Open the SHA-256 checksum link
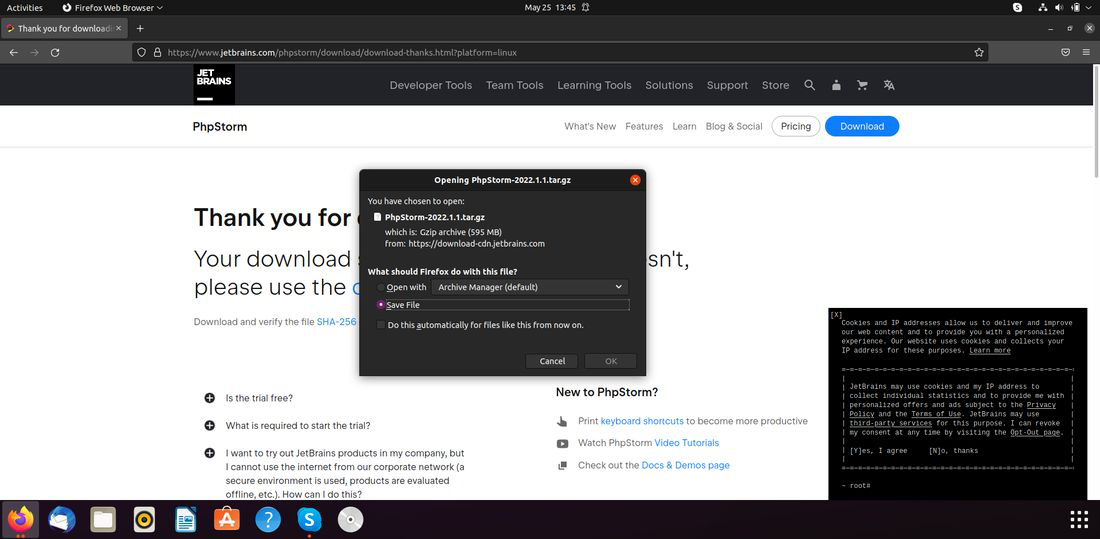The height and width of the screenshot is (539, 1100). tap(337, 322)
